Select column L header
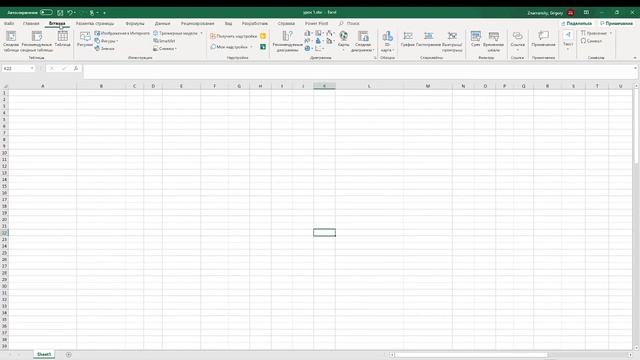The width and height of the screenshot is (640, 360). tap(369, 86)
